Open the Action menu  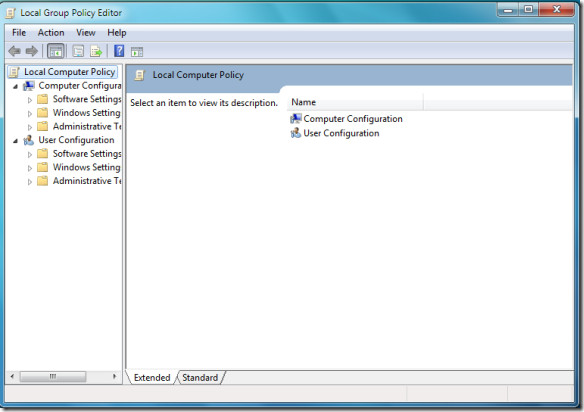pos(51,33)
